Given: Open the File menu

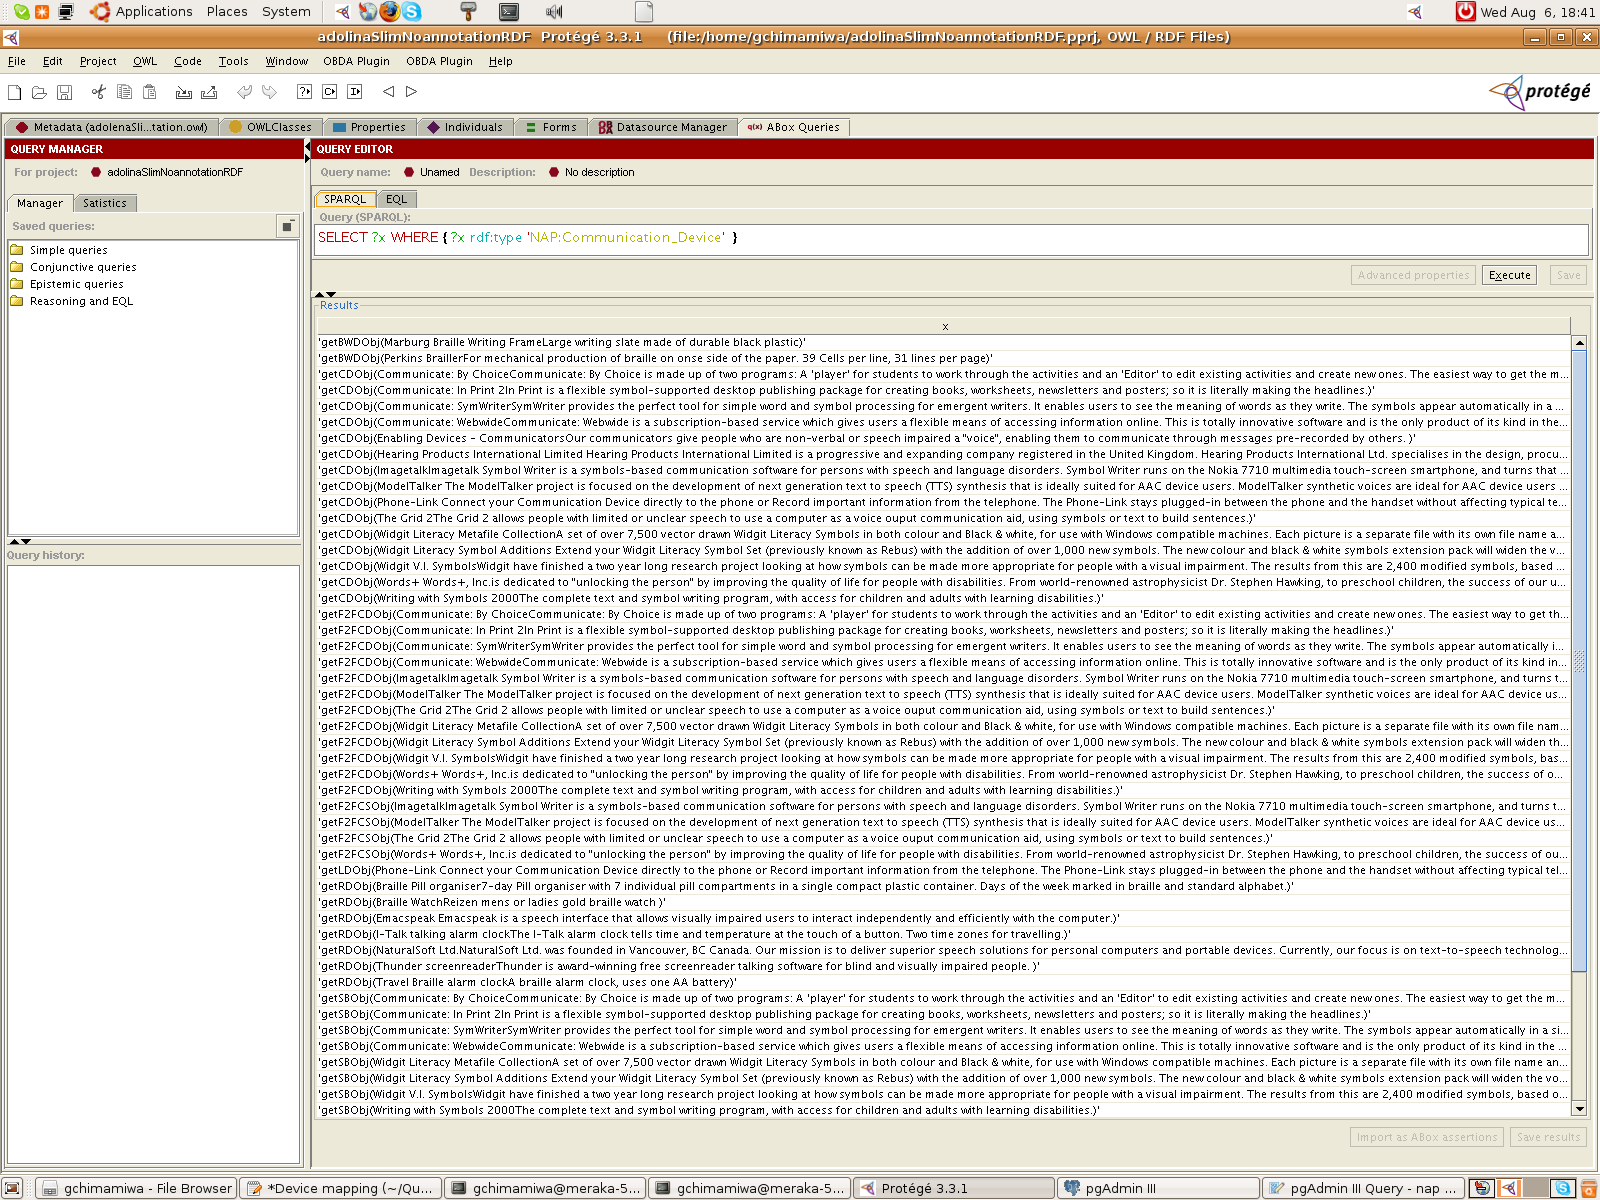Looking at the screenshot, I should [x=17, y=61].
